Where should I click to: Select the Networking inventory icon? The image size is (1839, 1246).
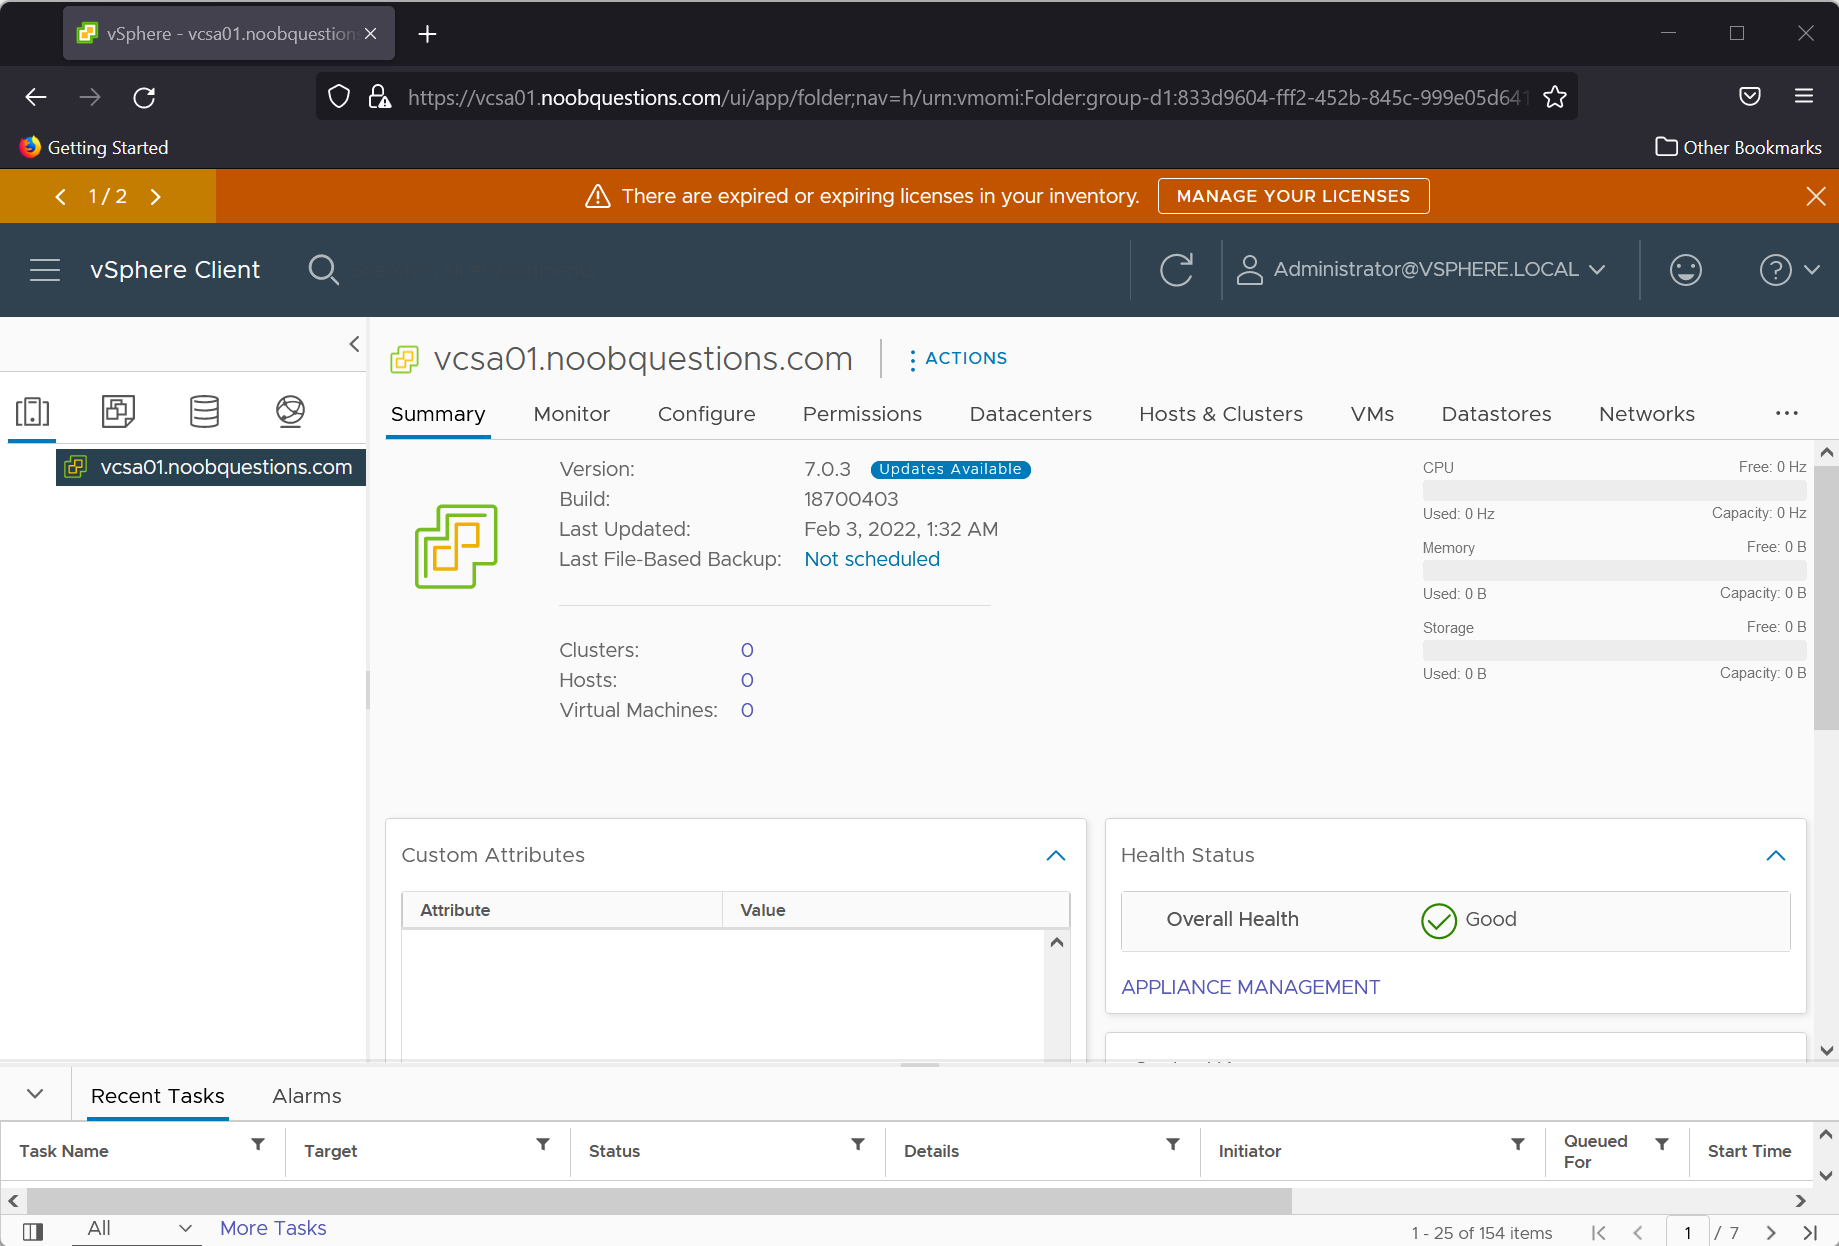click(290, 411)
